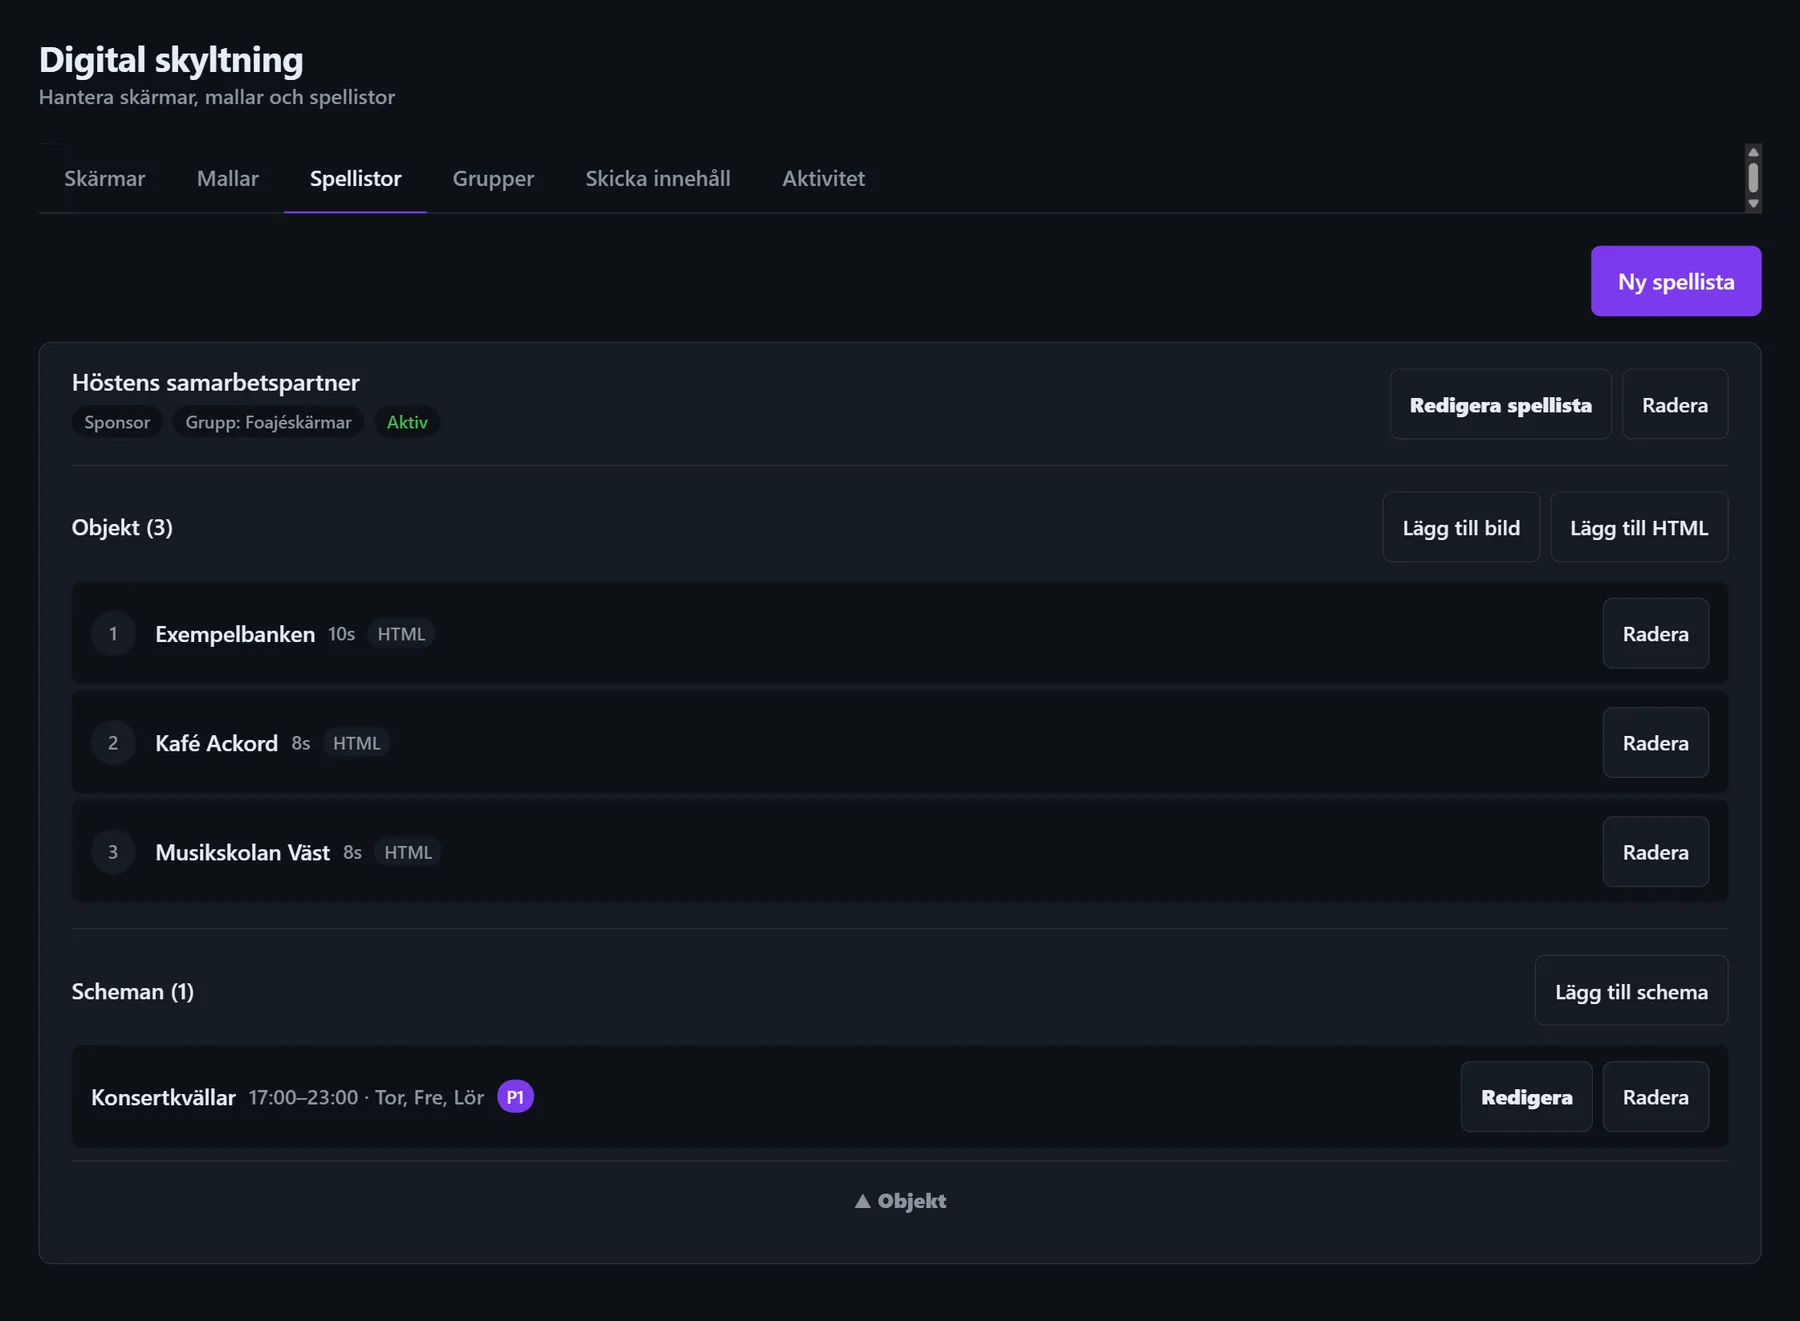The width and height of the screenshot is (1800, 1321).
Task: Open the Skicka innehåll tab
Action: point(658,178)
